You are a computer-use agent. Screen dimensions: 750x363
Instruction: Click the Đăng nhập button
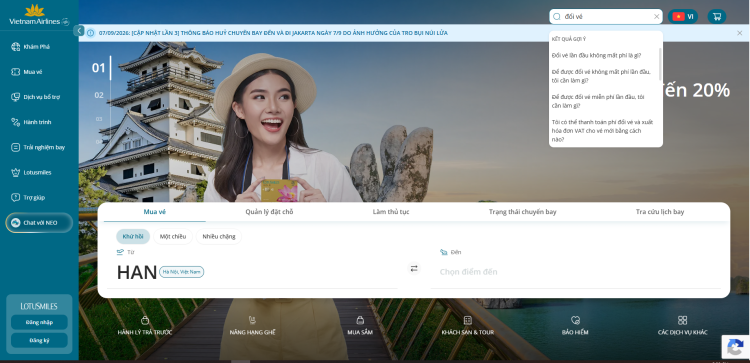pyautogui.click(x=39, y=322)
